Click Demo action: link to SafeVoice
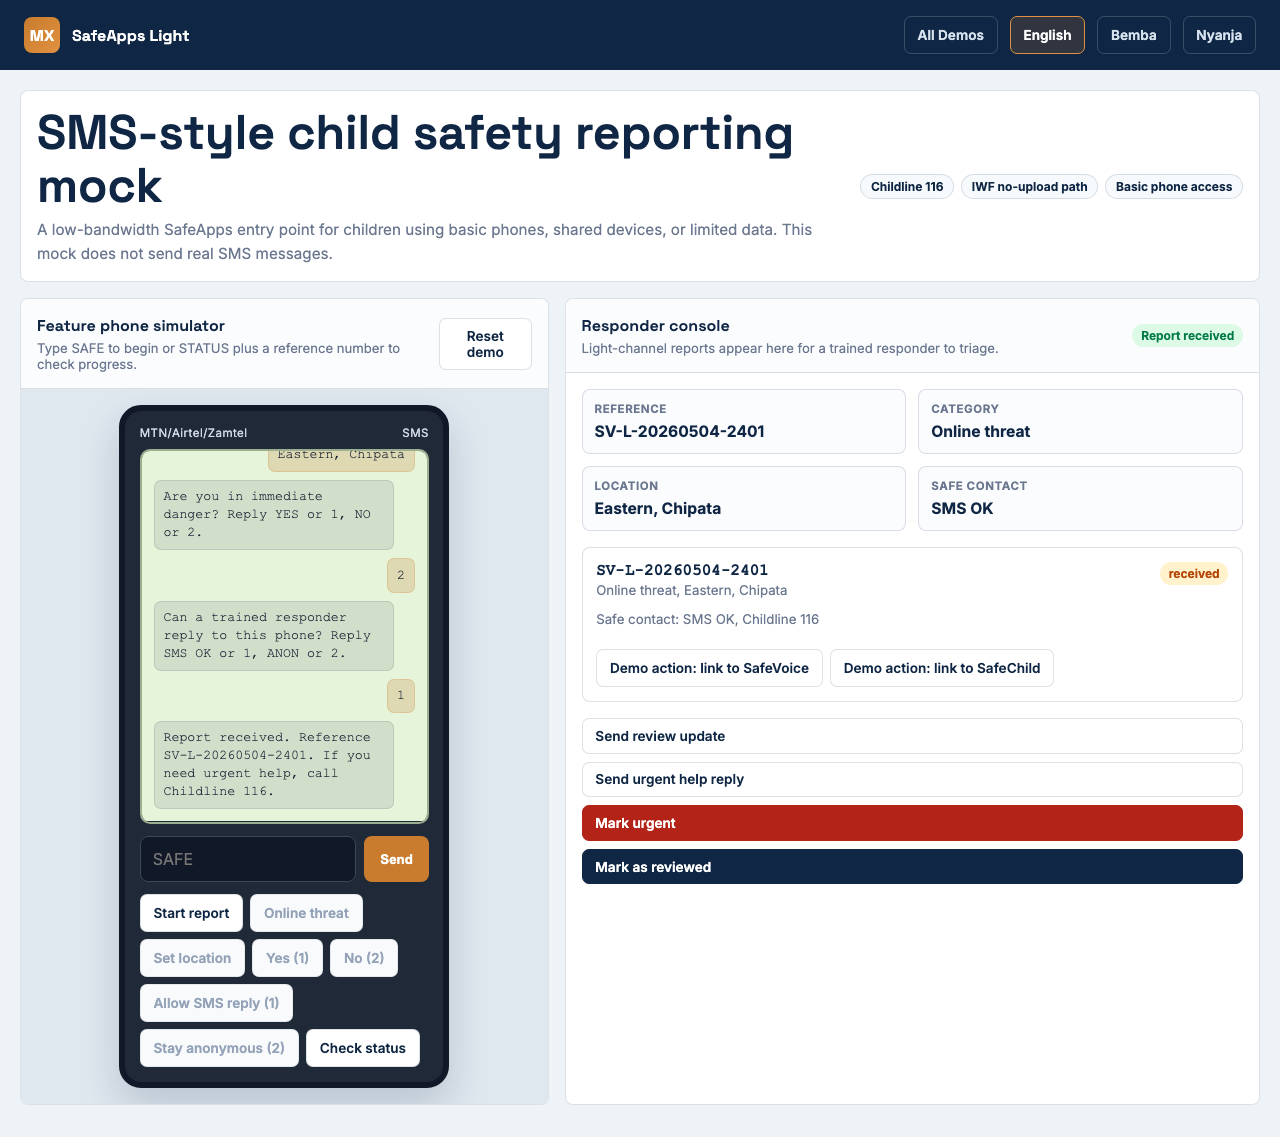This screenshot has width=1280, height=1137. tap(709, 668)
